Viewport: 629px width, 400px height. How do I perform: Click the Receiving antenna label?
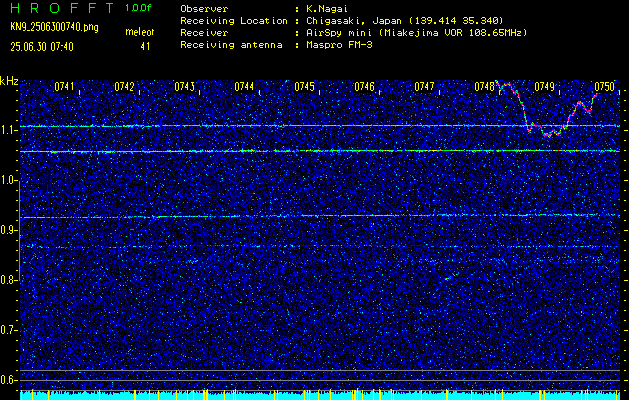231,45
